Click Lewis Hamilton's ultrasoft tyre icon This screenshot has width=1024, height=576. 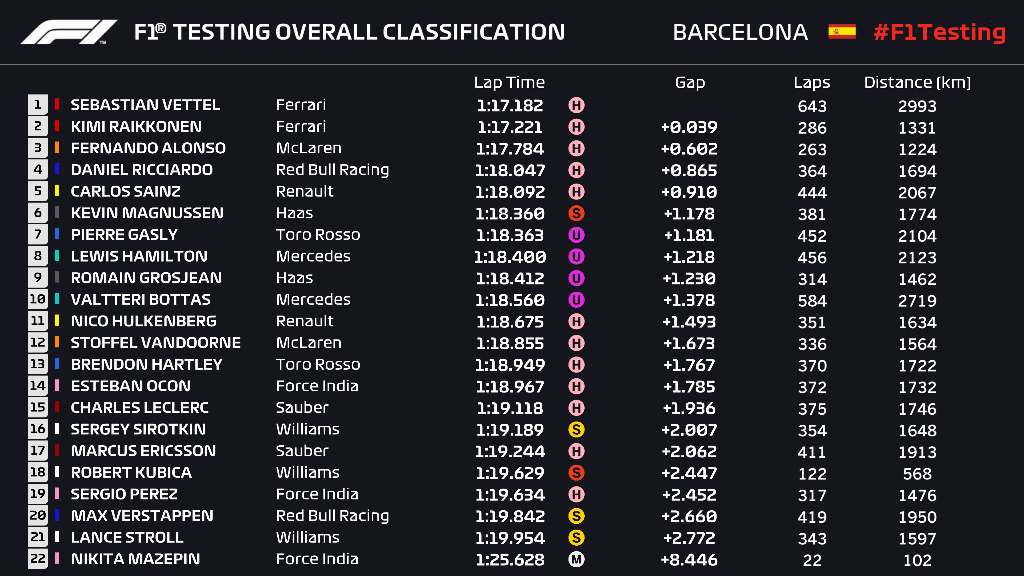point(576,257)
